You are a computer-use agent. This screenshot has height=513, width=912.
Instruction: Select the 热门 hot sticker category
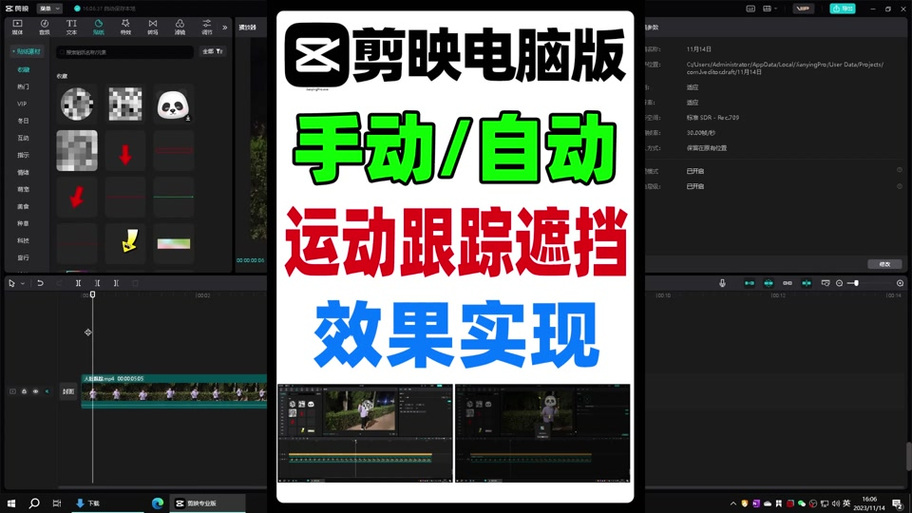point(23,87)
